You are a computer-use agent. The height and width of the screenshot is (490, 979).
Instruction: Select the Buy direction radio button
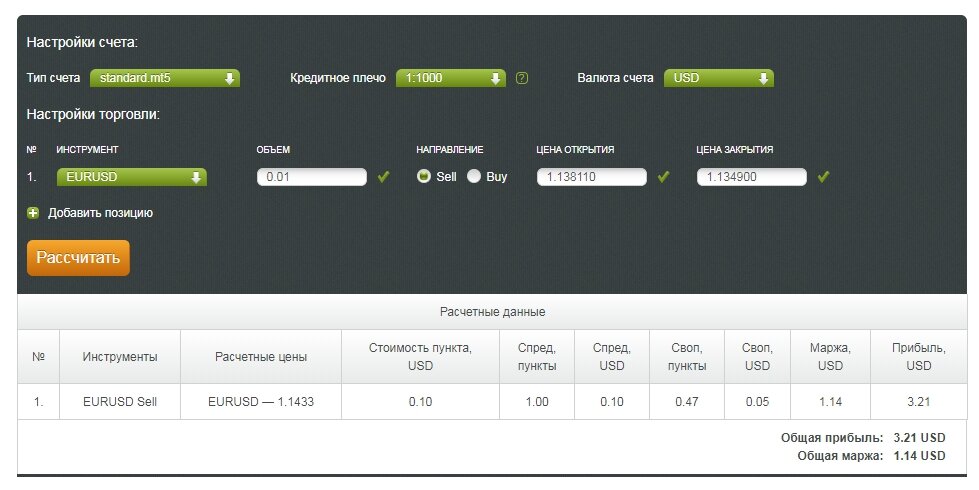(474, 177)
